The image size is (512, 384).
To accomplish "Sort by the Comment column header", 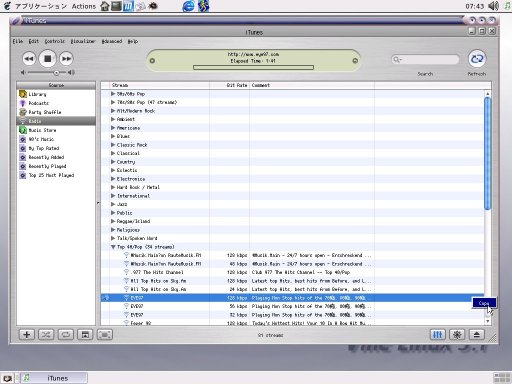I will (x=312, y=85).
